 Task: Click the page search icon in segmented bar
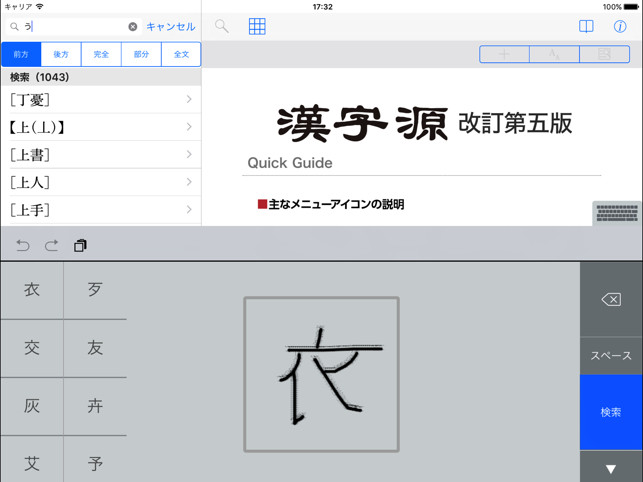click(604, 54)
